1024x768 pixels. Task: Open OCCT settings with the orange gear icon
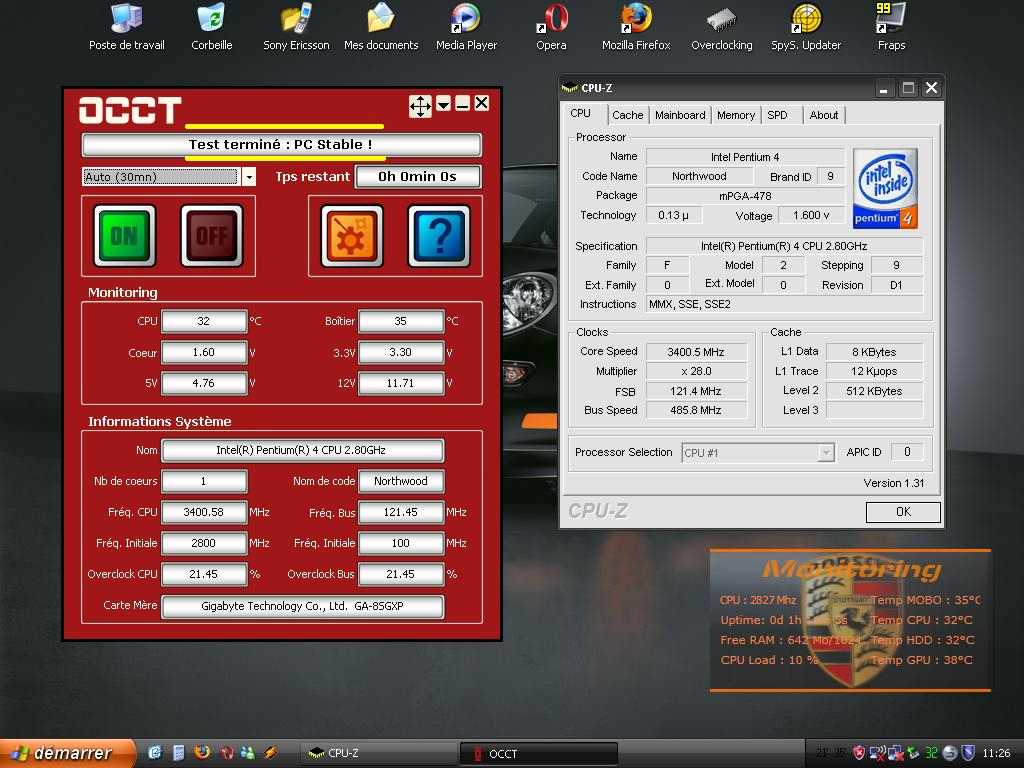pos(352,236)
